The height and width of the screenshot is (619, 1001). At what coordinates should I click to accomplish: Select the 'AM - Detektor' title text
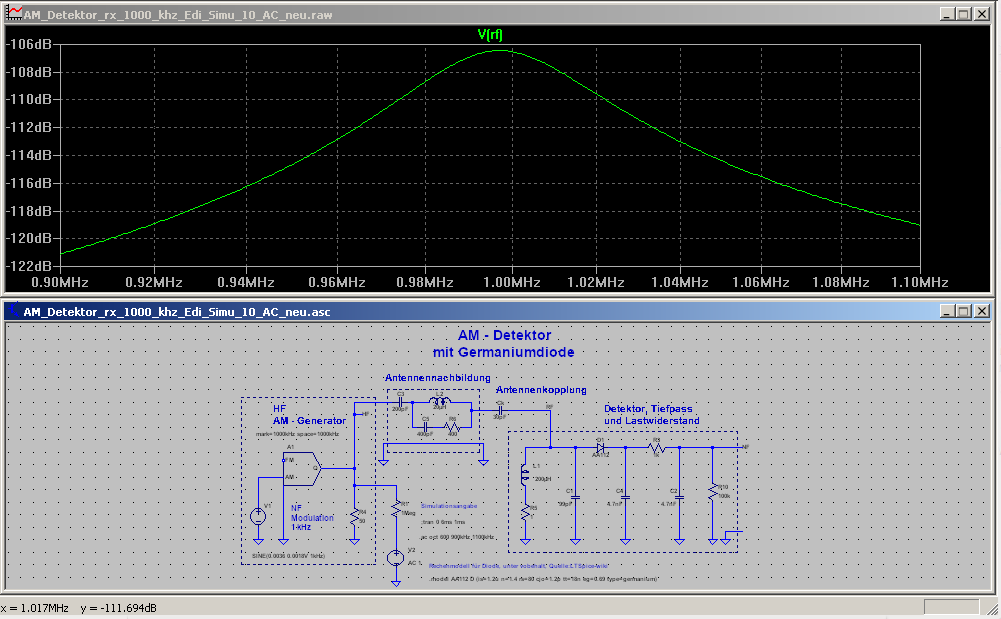(504, 335)
